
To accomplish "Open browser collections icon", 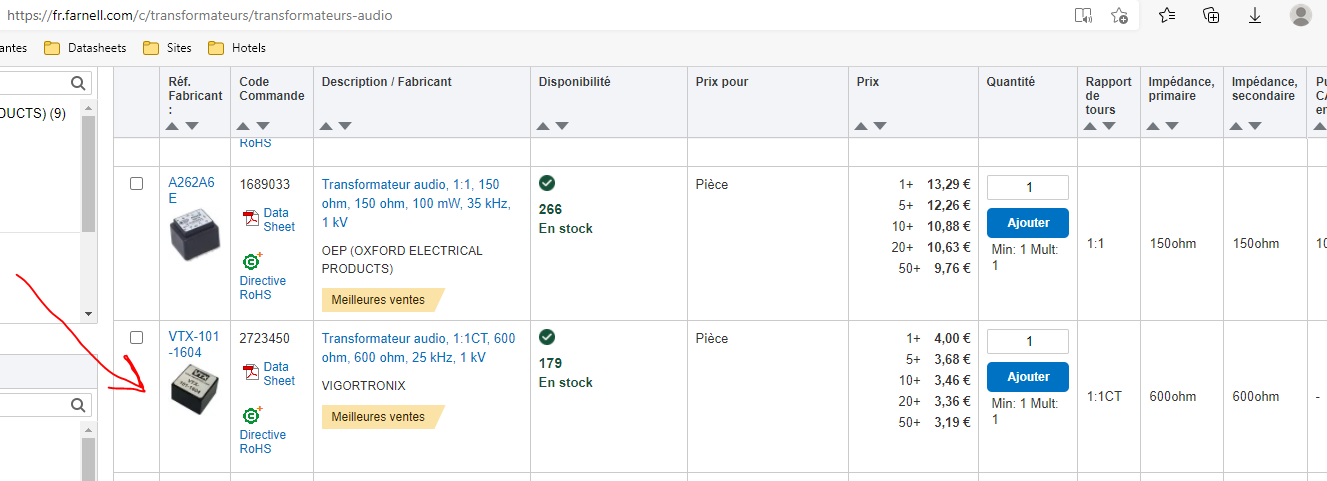I will tap(1211, 15).
